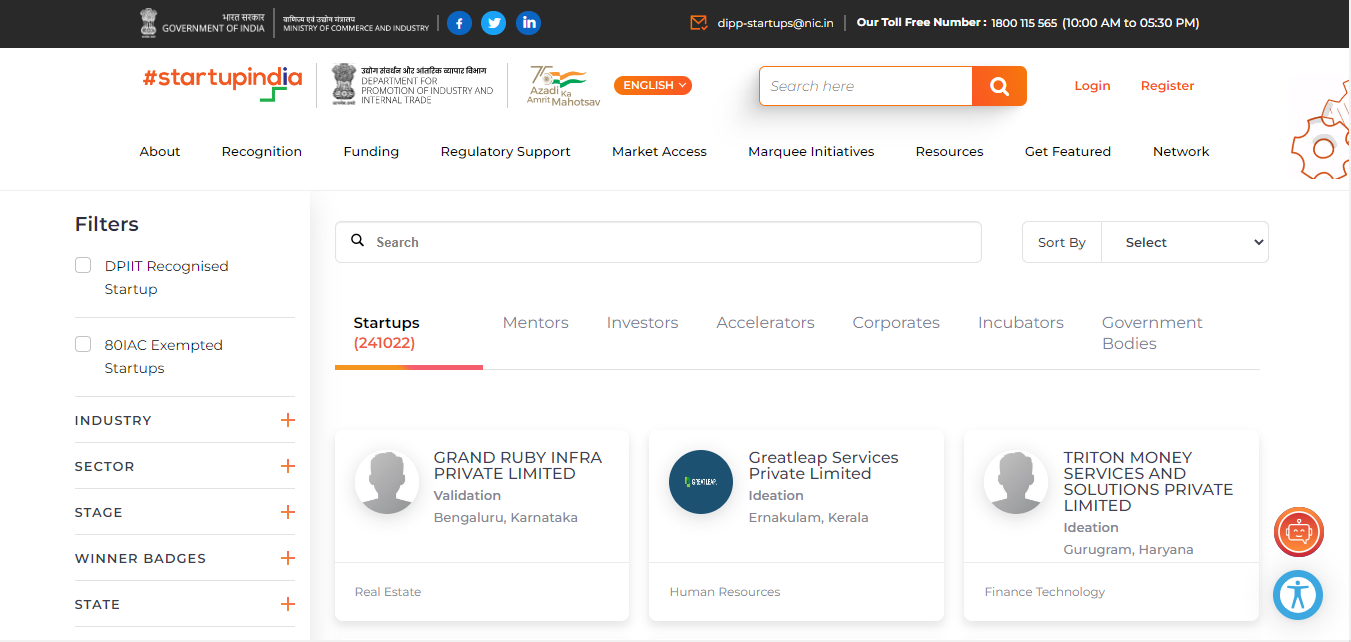Screen dimensions: 1351x642
Task: Click the email envelope icon for dipp-startups
Action: (x=697, y=22)
